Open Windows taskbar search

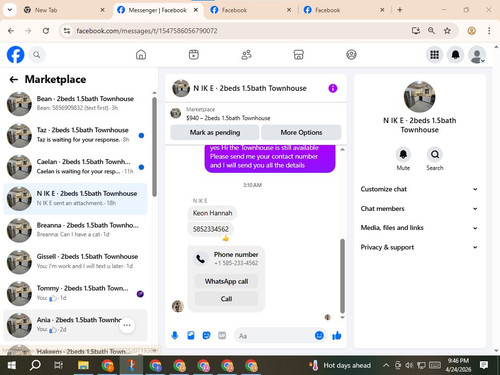click(x=35, y=365)
